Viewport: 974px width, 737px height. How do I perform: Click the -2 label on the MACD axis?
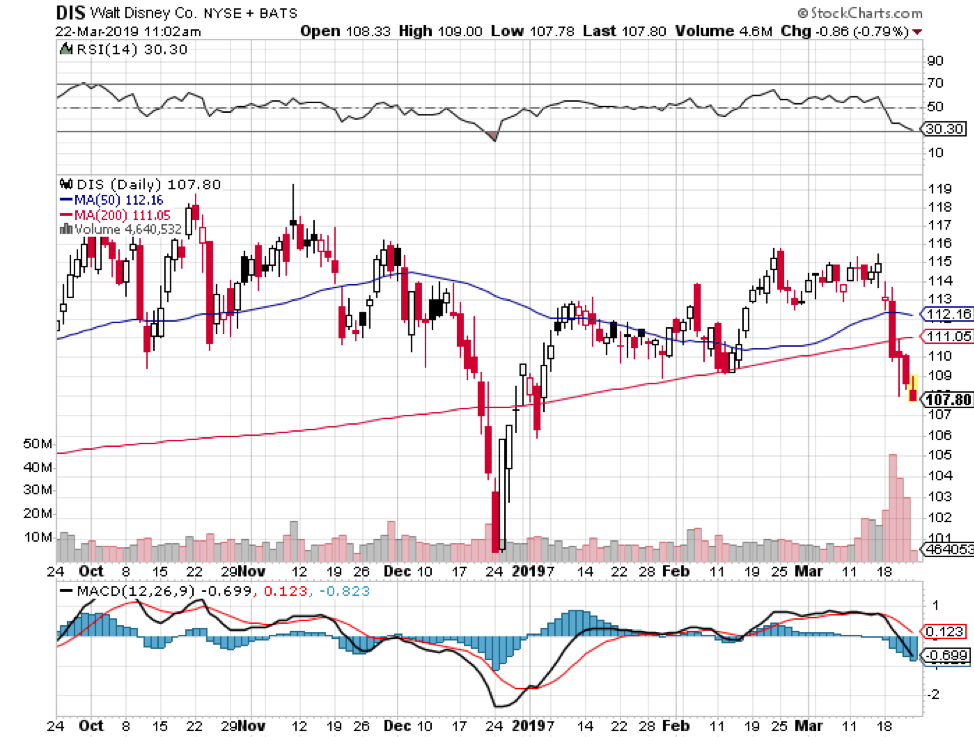pos(932,695)
